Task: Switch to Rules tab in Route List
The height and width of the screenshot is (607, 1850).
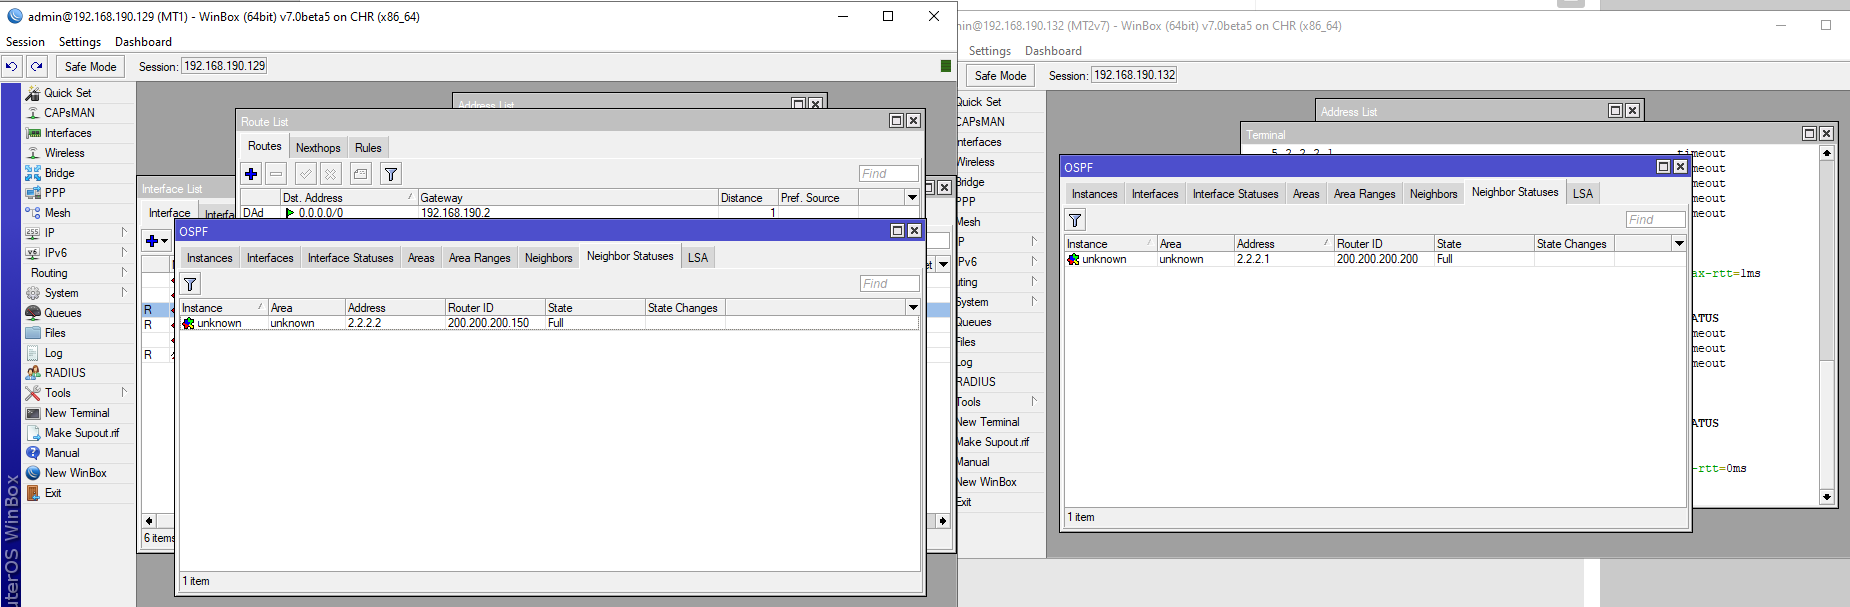Action: point(368,148)
